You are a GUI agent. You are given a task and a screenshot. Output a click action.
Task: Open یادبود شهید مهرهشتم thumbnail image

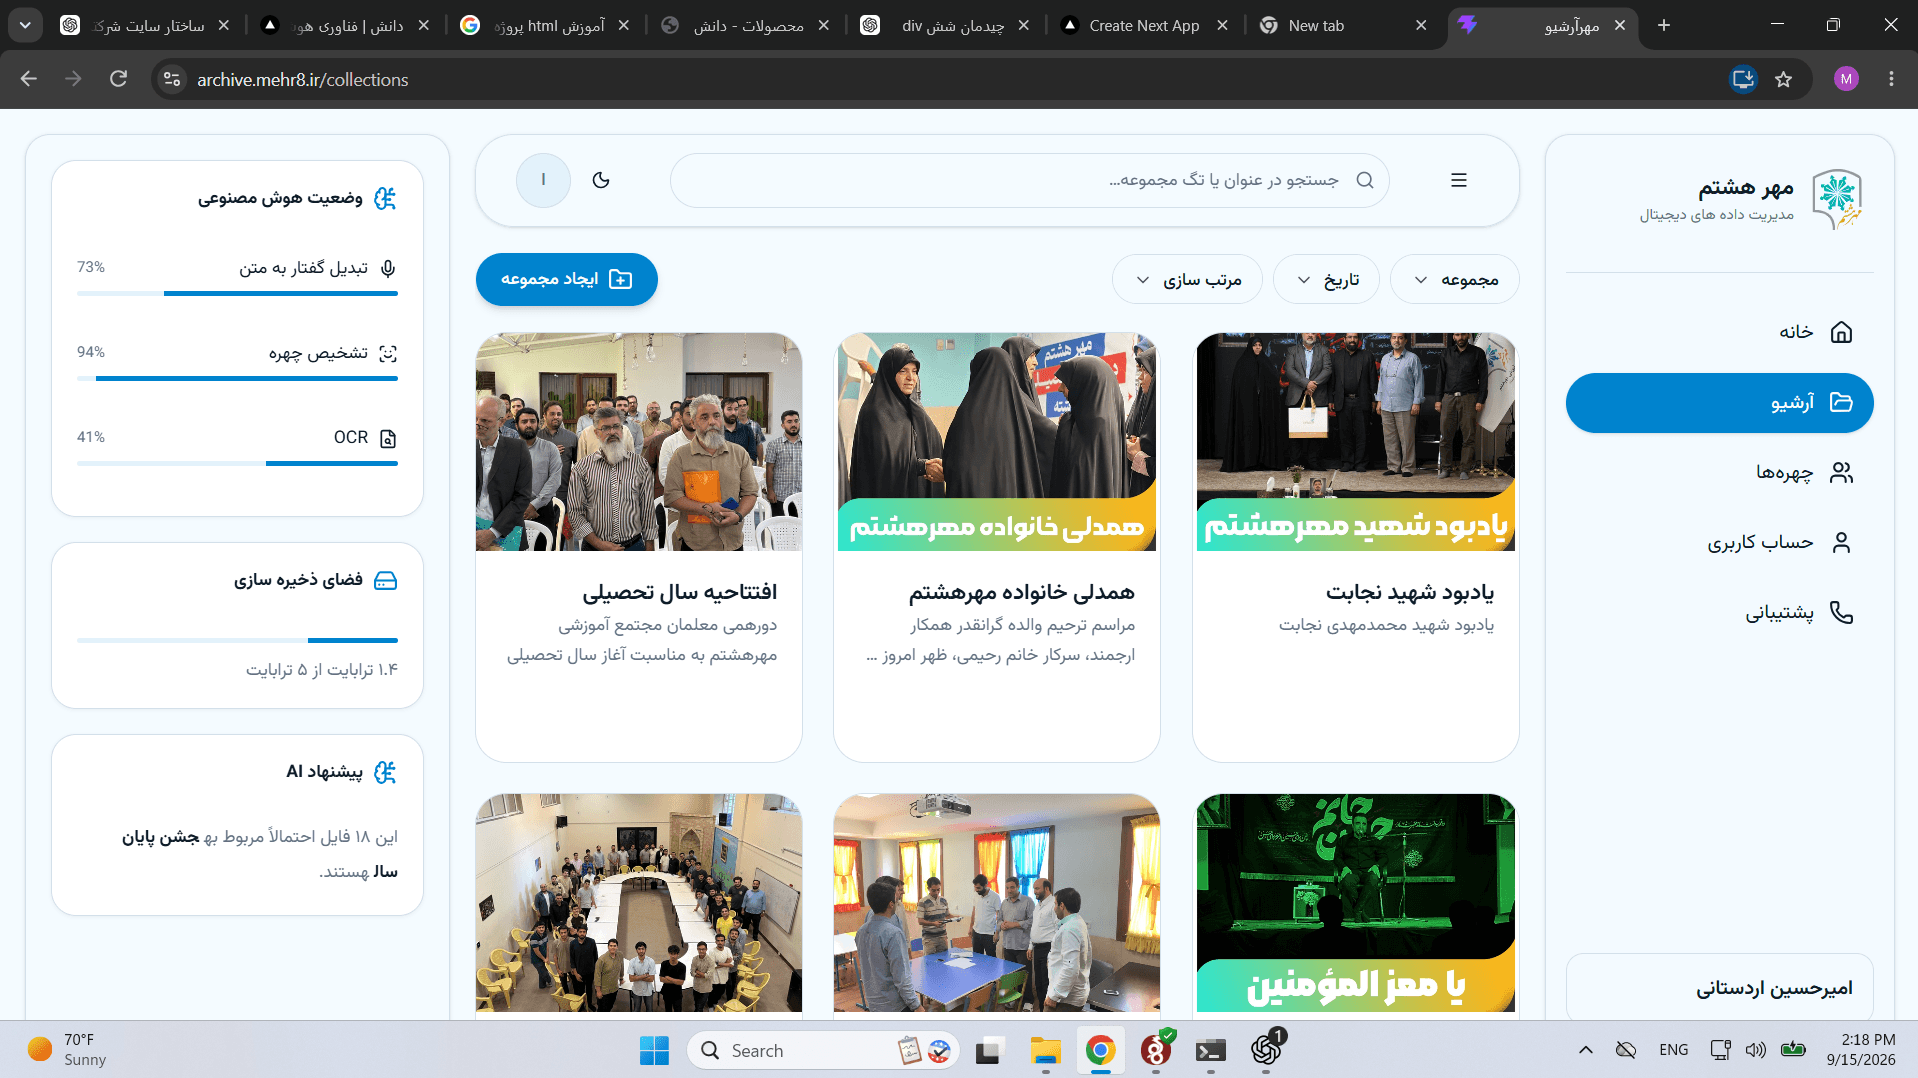click(x=1355, y=442)
